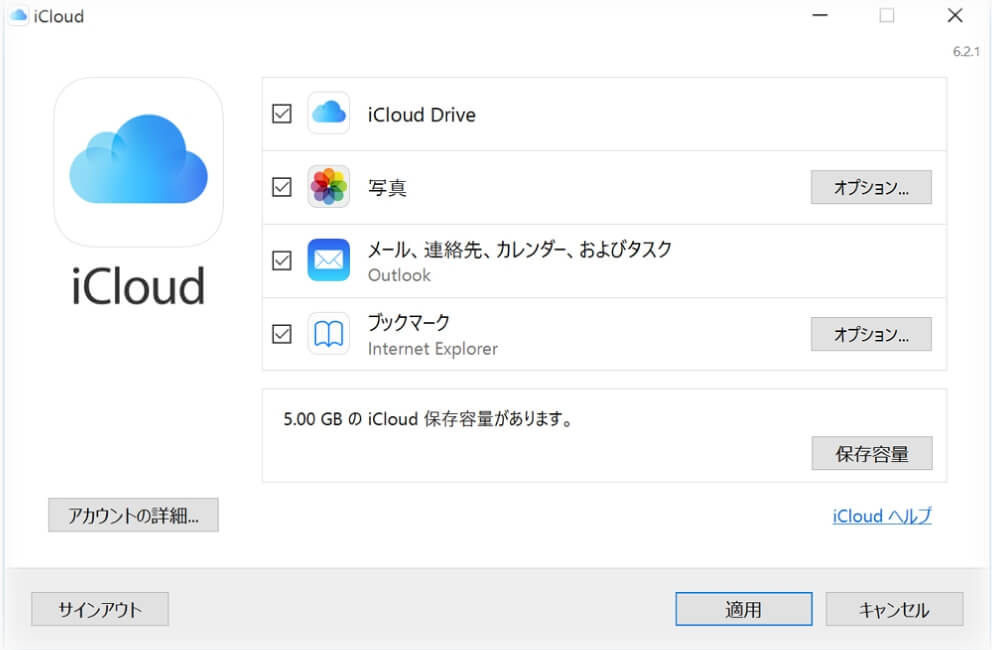Open オプション for 写真
The height and width of the screenshot is (650, 992).
click(x=871, y=187)
